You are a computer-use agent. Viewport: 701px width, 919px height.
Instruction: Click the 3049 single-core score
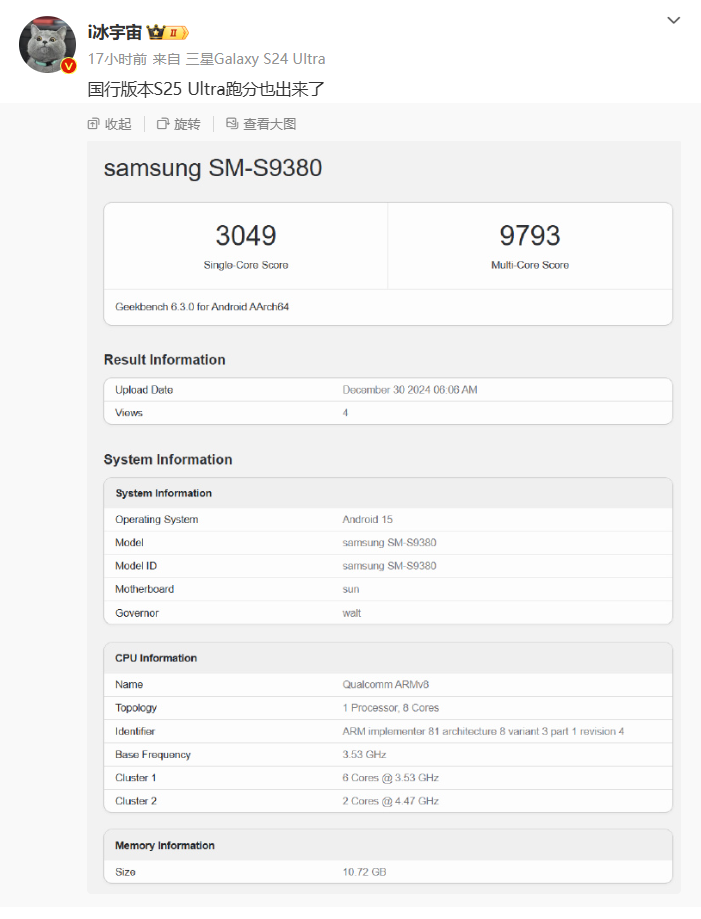(x=246, y=236)
